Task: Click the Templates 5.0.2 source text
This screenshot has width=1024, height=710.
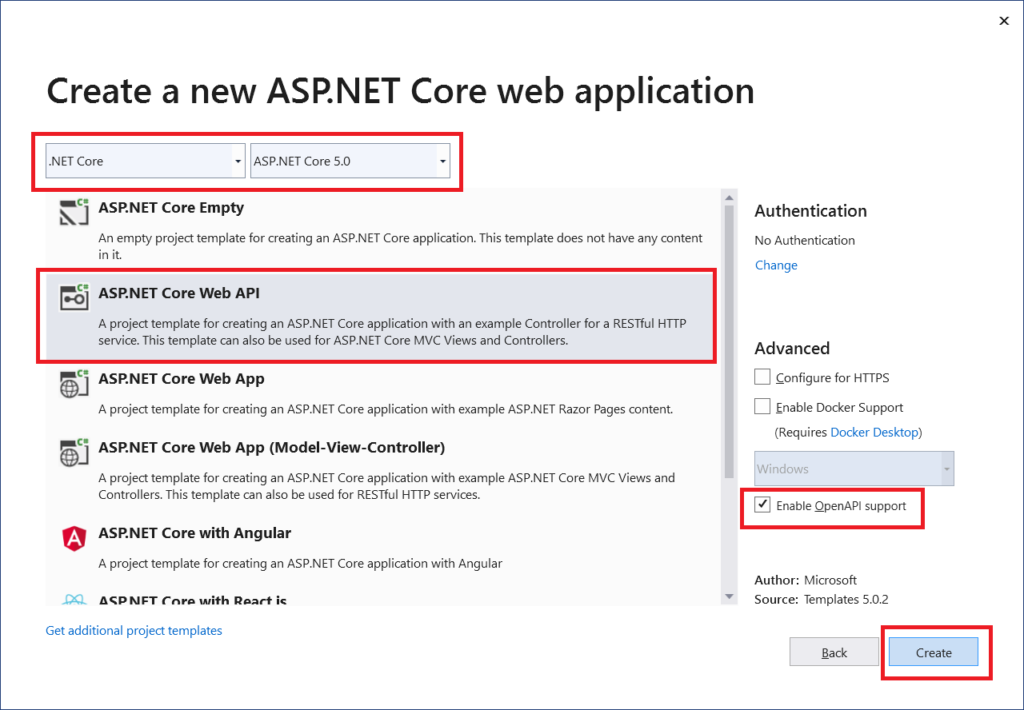Action: 846,599
